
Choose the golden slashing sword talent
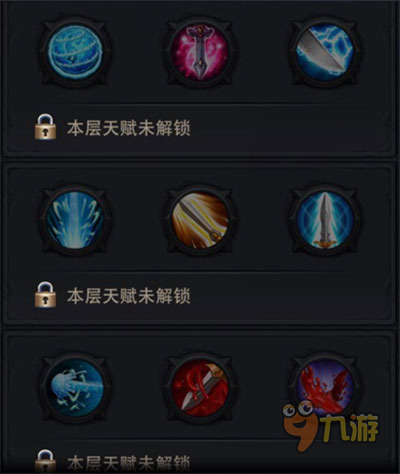click(200, 220)
